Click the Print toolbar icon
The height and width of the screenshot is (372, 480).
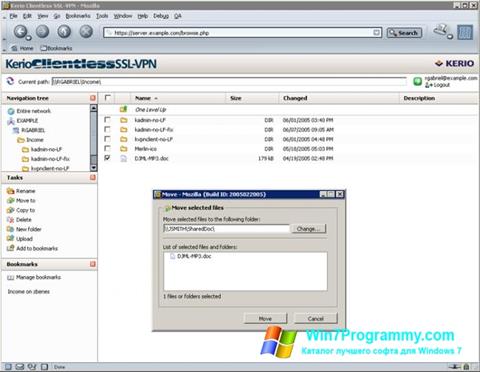pyautogui.click(x=441, y=31)
